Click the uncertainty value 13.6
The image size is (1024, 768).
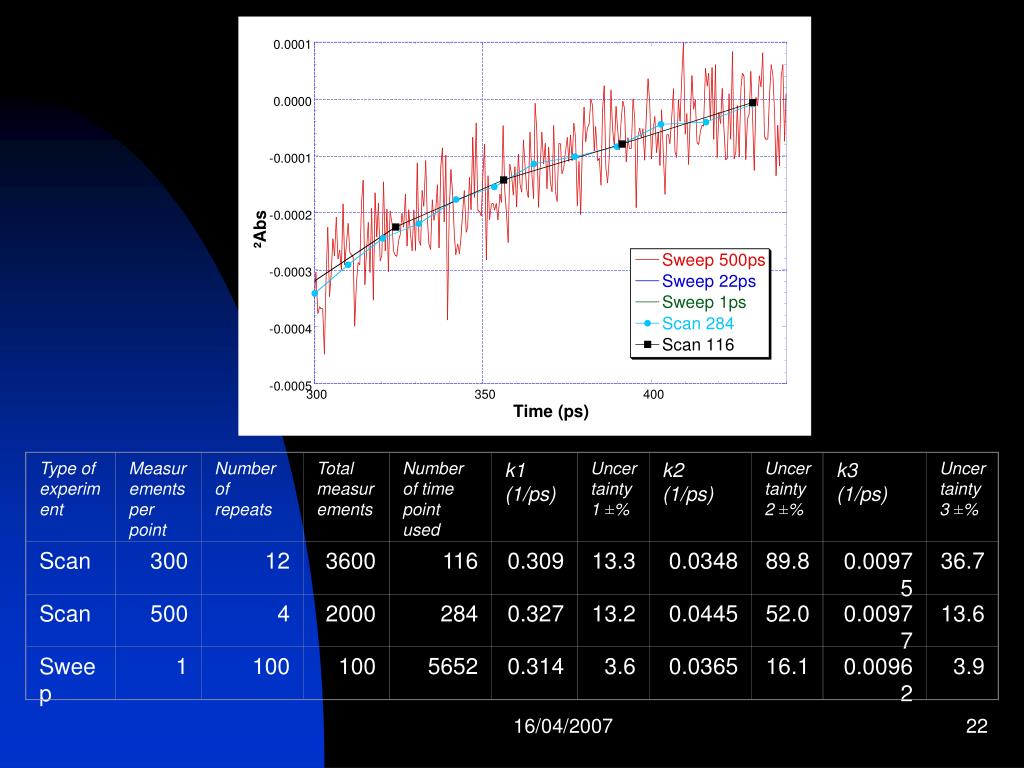tap(962, 614)
